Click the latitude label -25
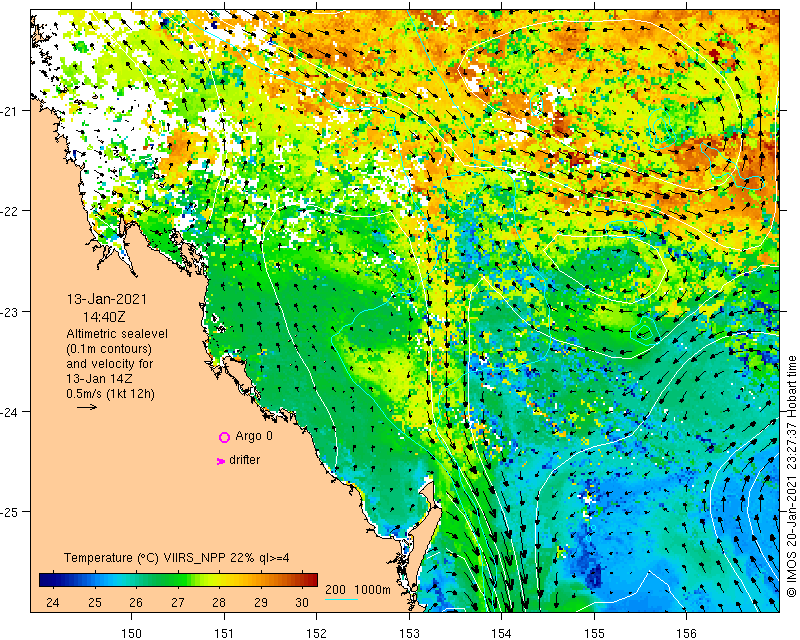This screenshot has height=640, width=800. pos(9,512)
